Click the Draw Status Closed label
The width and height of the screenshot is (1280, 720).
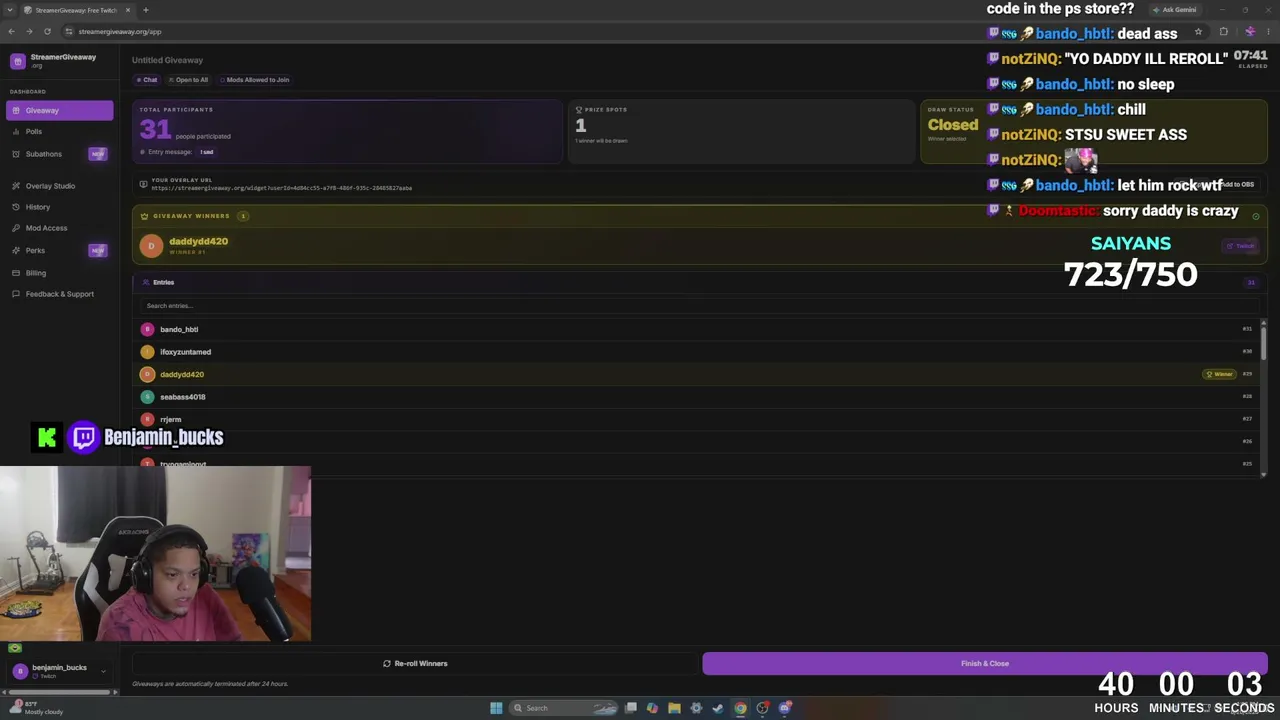coord(953,125)
